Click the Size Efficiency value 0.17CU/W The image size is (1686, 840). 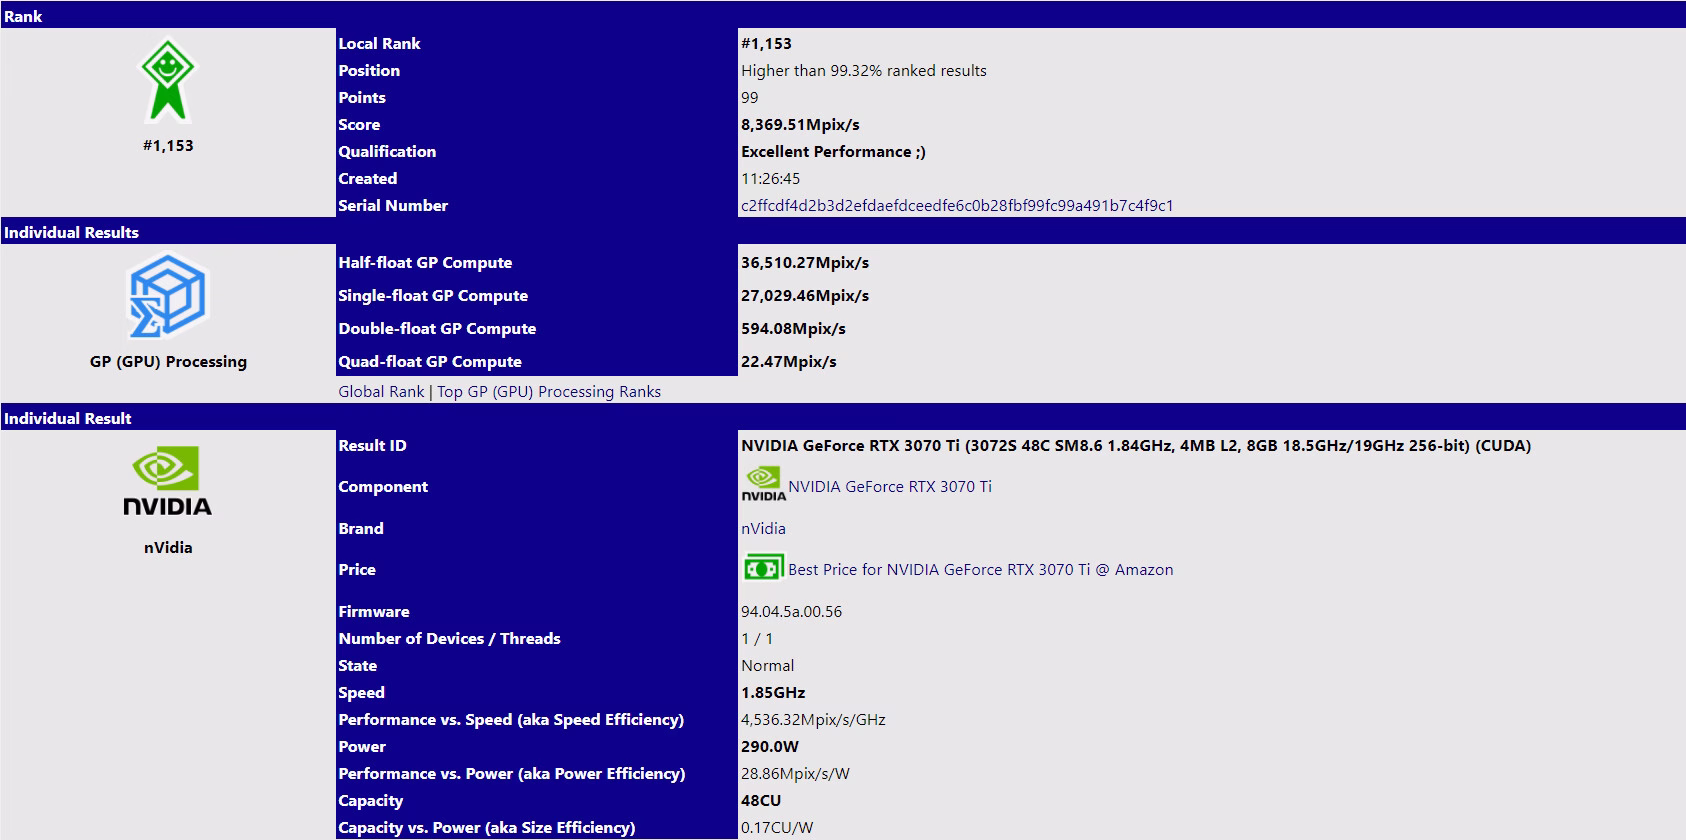click(777, 827)
